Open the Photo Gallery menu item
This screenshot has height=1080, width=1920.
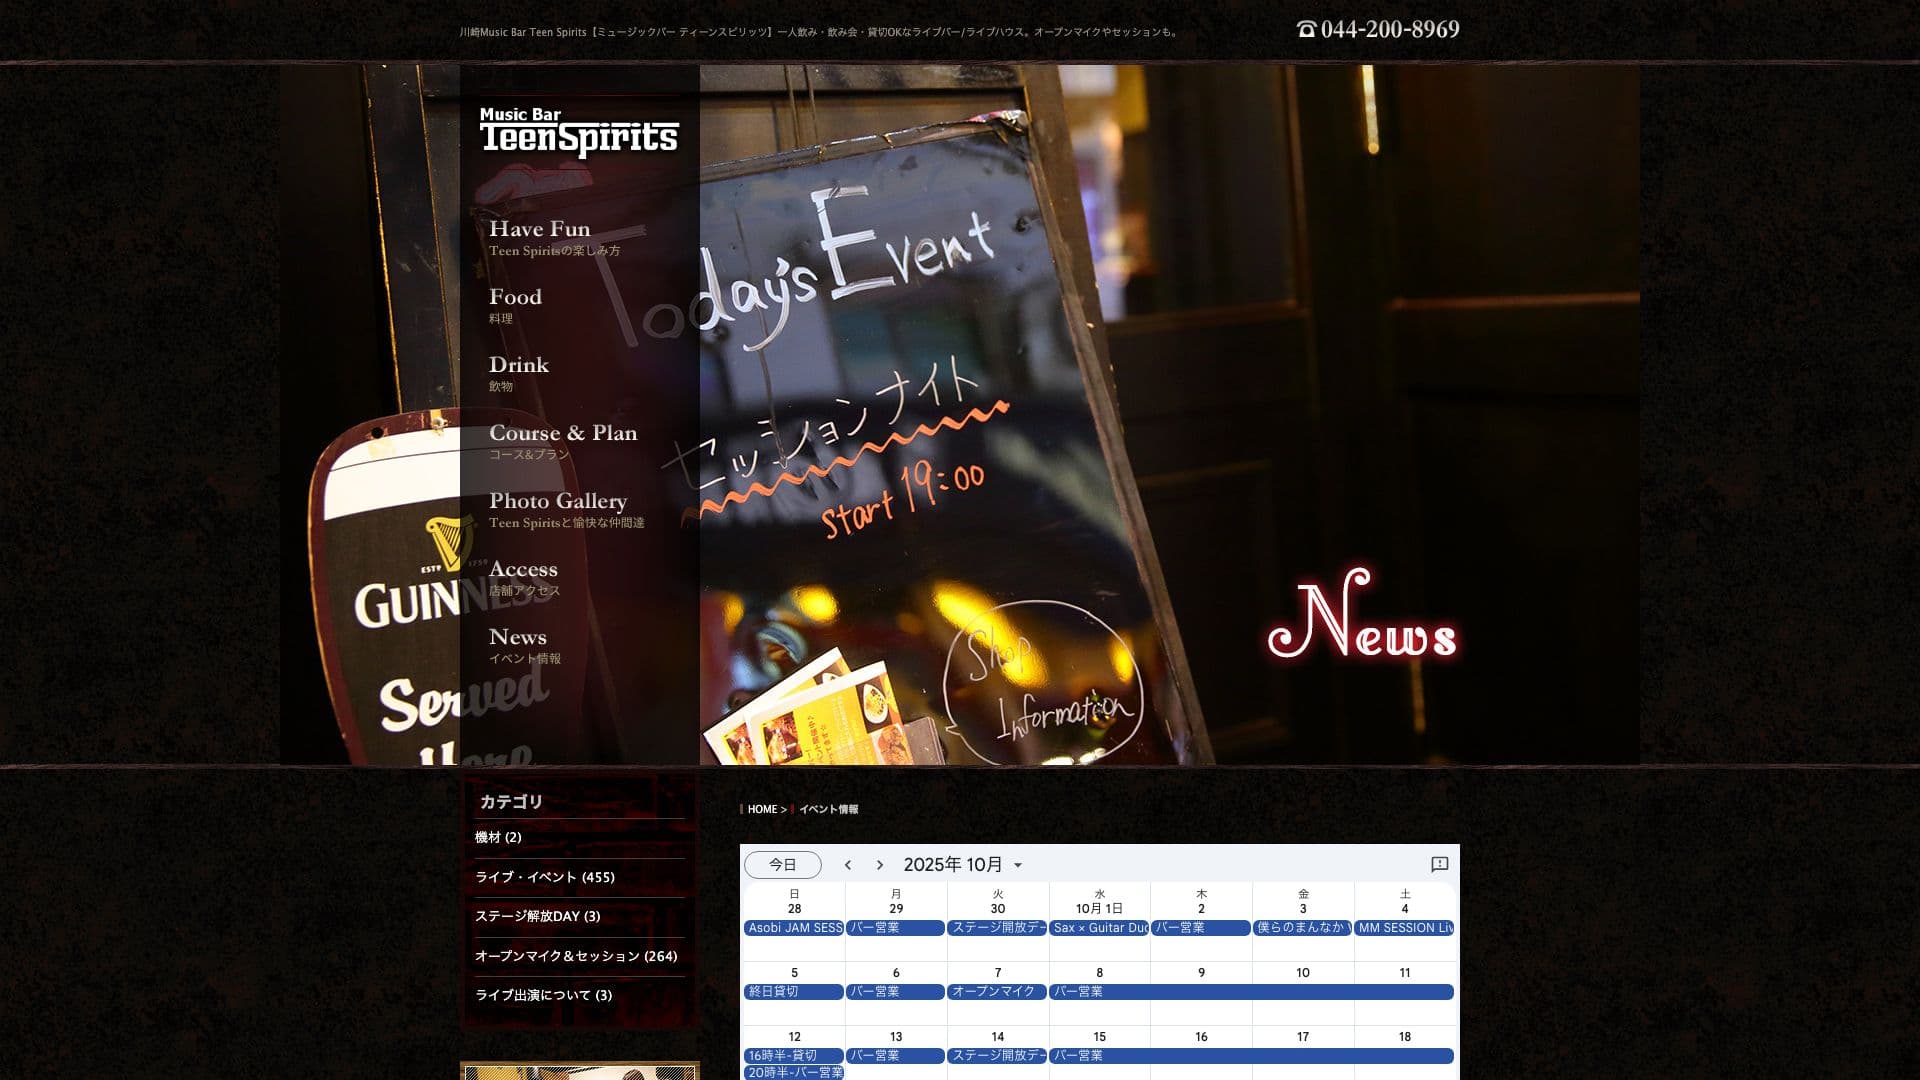tap(558, 501)
